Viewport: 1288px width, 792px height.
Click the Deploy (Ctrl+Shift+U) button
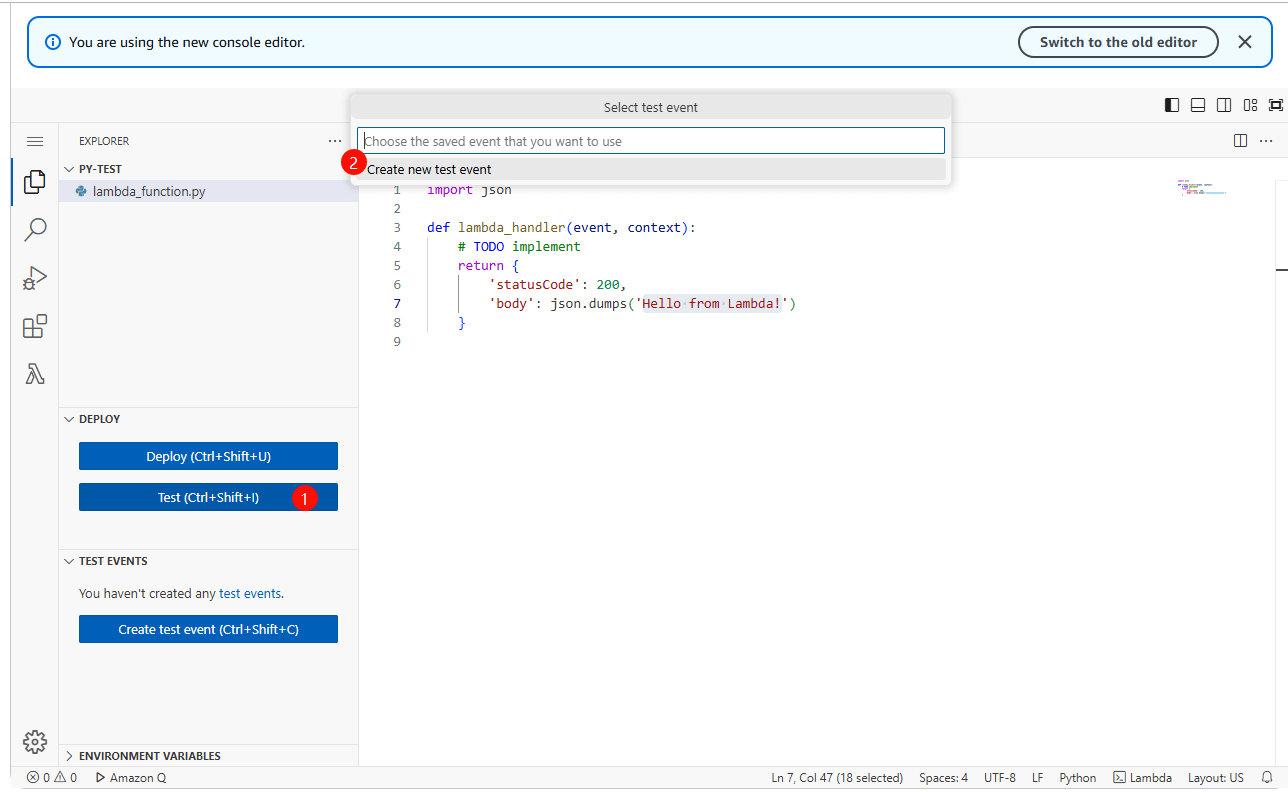tap(208, 456)
